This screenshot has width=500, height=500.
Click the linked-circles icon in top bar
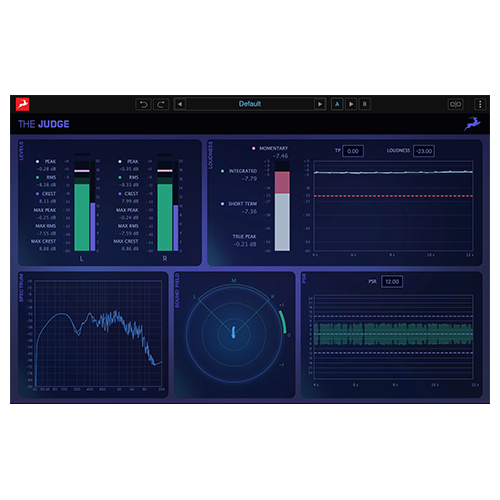coord(455,104)
